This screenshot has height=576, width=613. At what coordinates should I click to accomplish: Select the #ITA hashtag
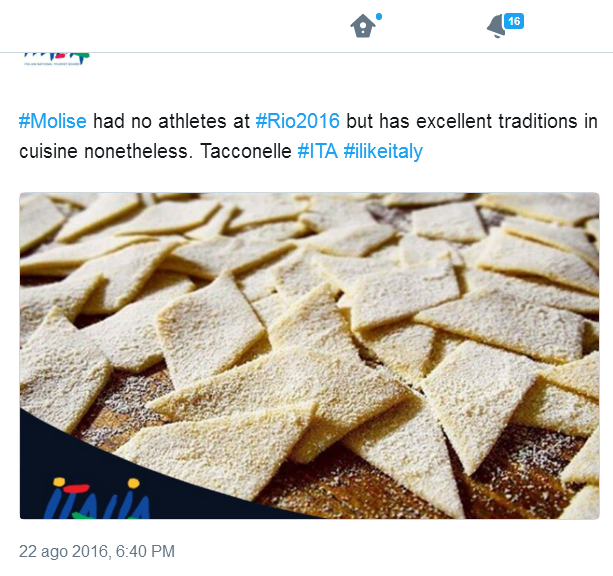(317, 152)
